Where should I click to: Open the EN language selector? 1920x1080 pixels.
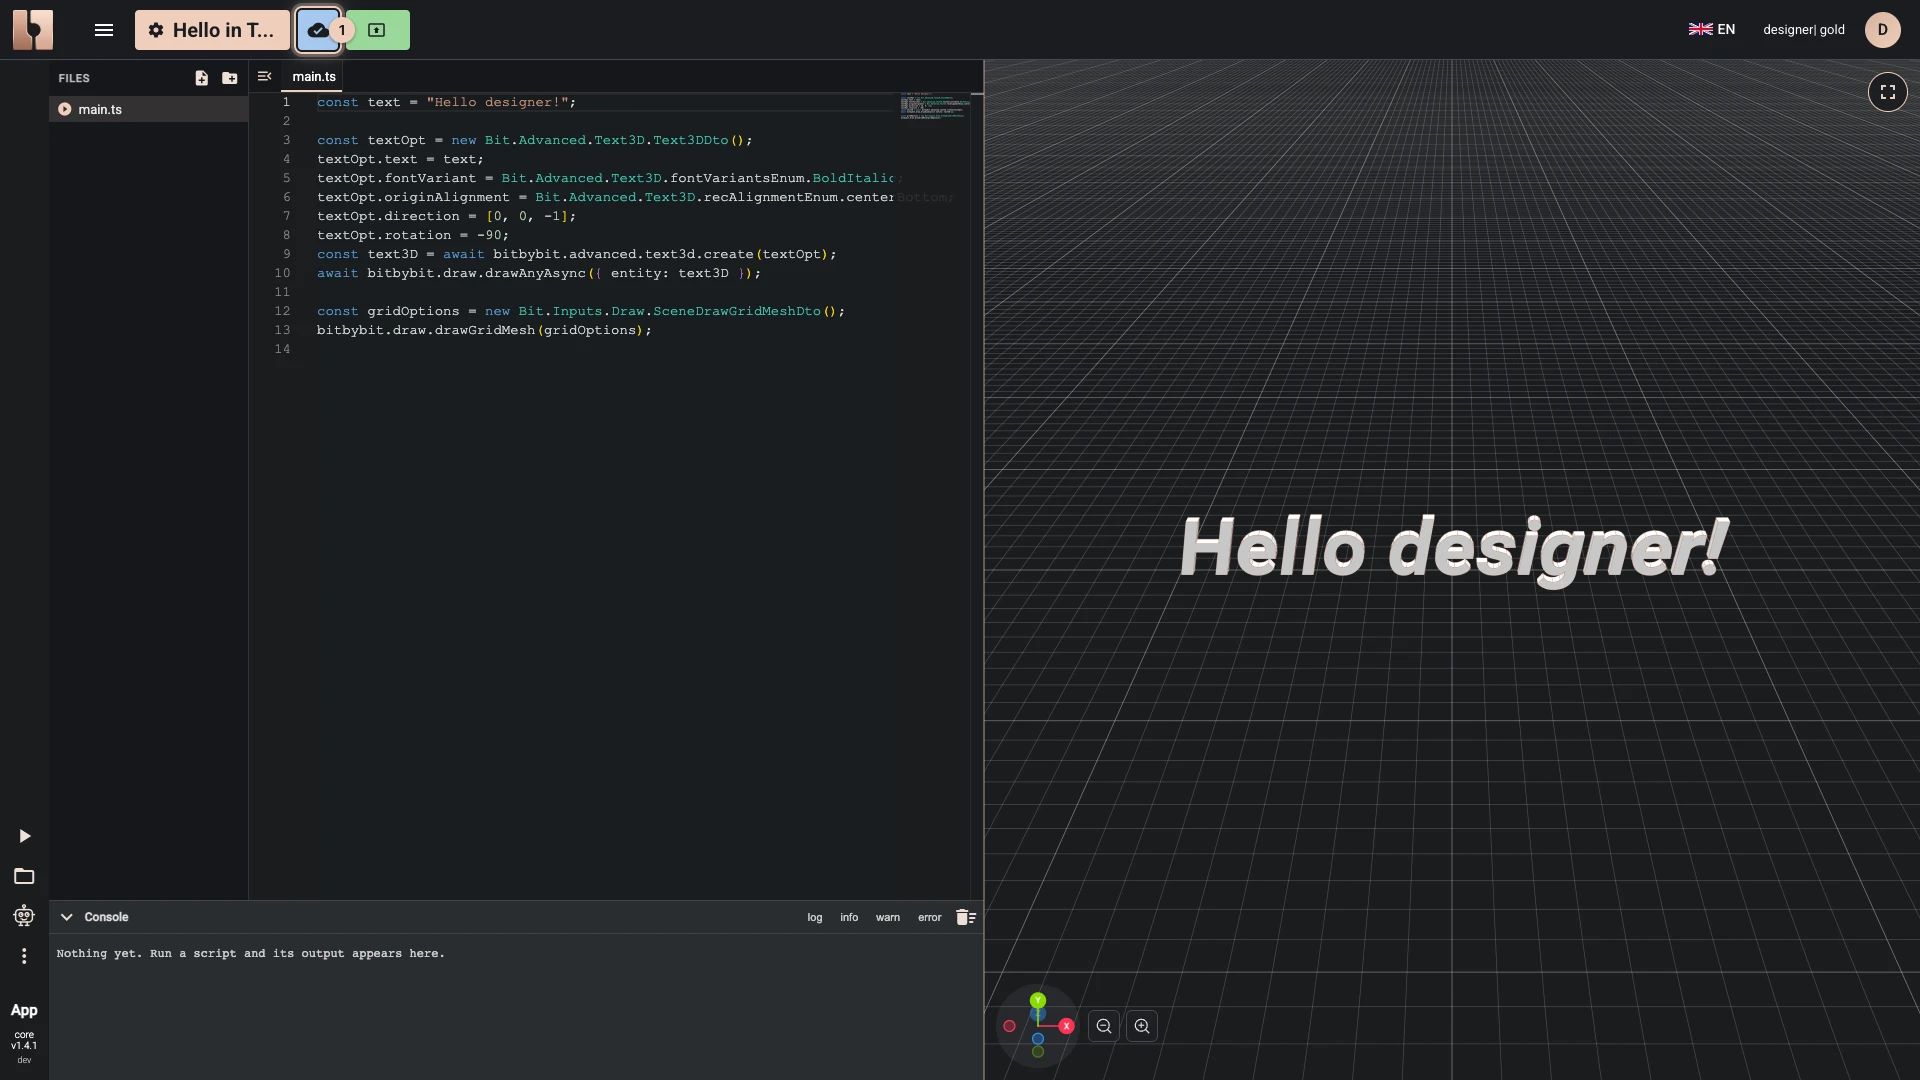click(1712, 29)
